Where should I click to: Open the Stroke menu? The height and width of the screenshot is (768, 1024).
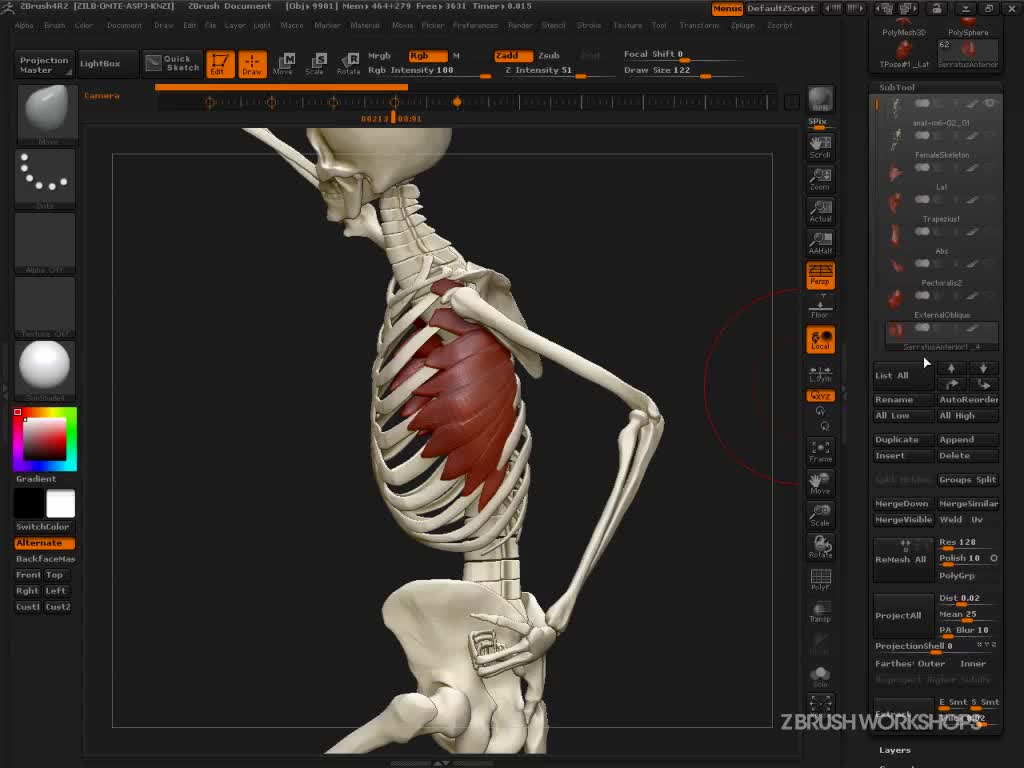(x=588, y=25)
